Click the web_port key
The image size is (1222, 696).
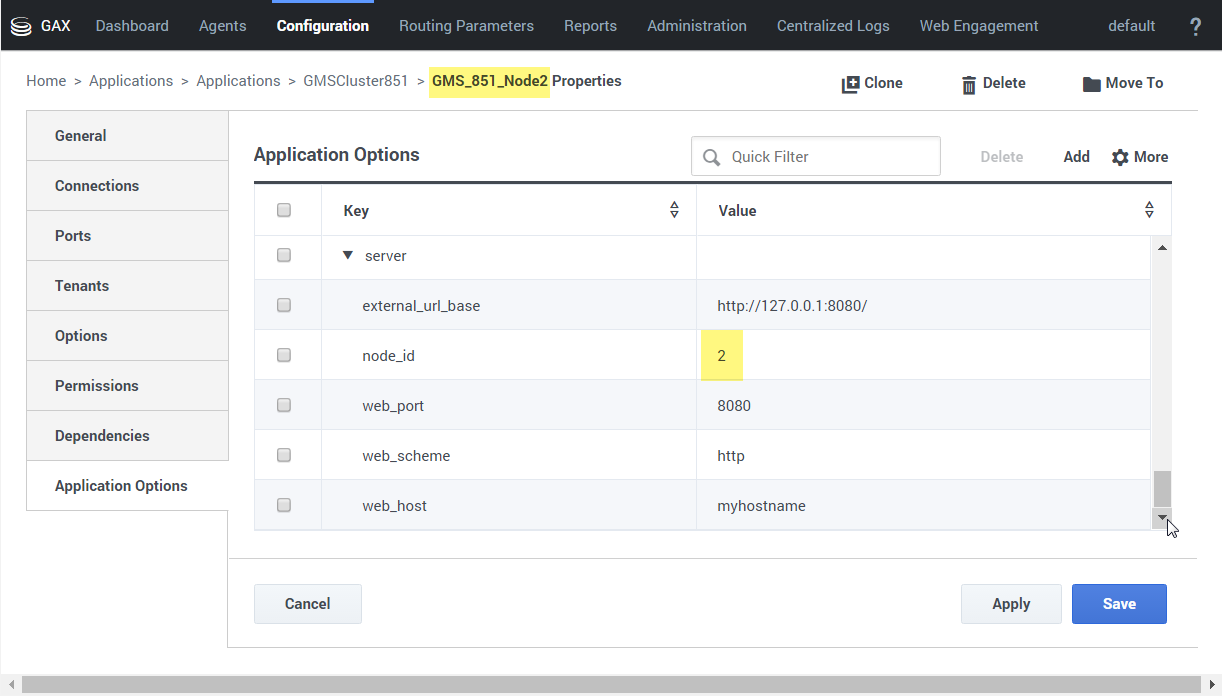pos(394,405)
